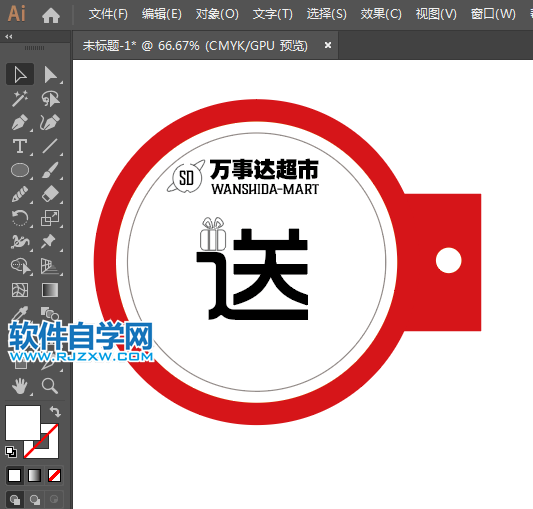Set paint mode to None
The height and width of the screenshot is (509, 533).
54,475
